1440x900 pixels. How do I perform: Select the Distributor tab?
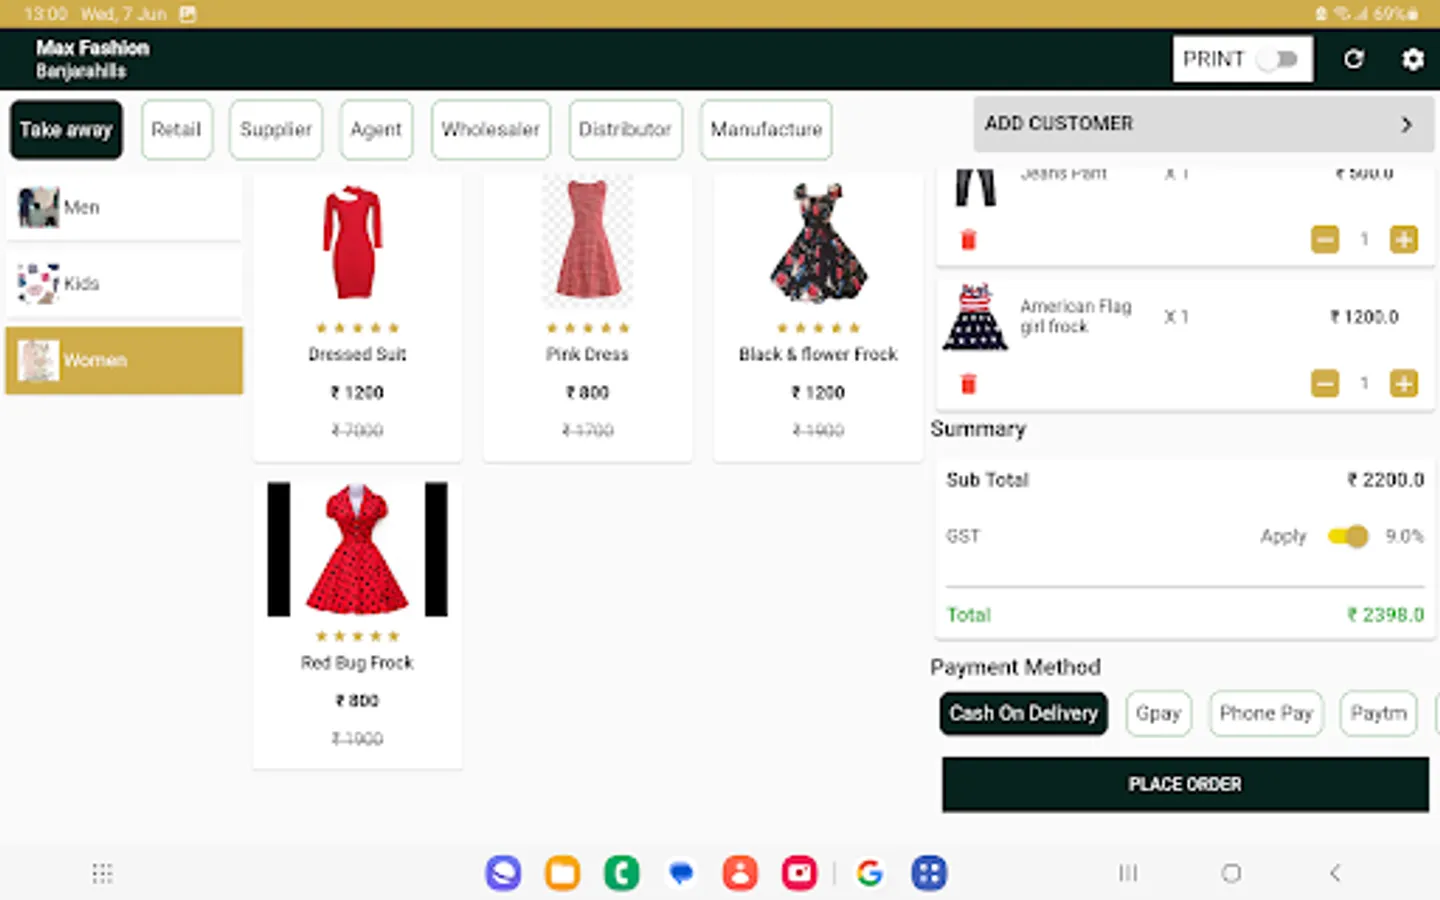(625, 130)
